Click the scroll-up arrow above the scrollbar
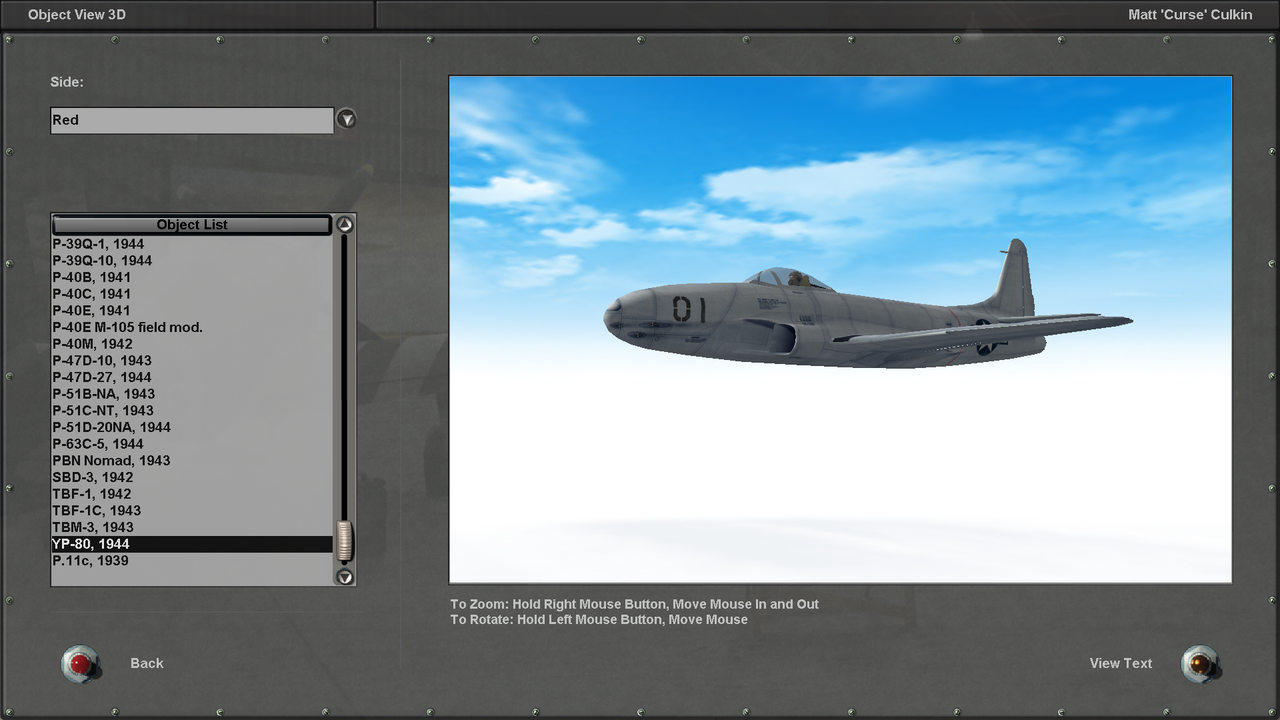Screen dimensions: 1280x720 point(344,224)
